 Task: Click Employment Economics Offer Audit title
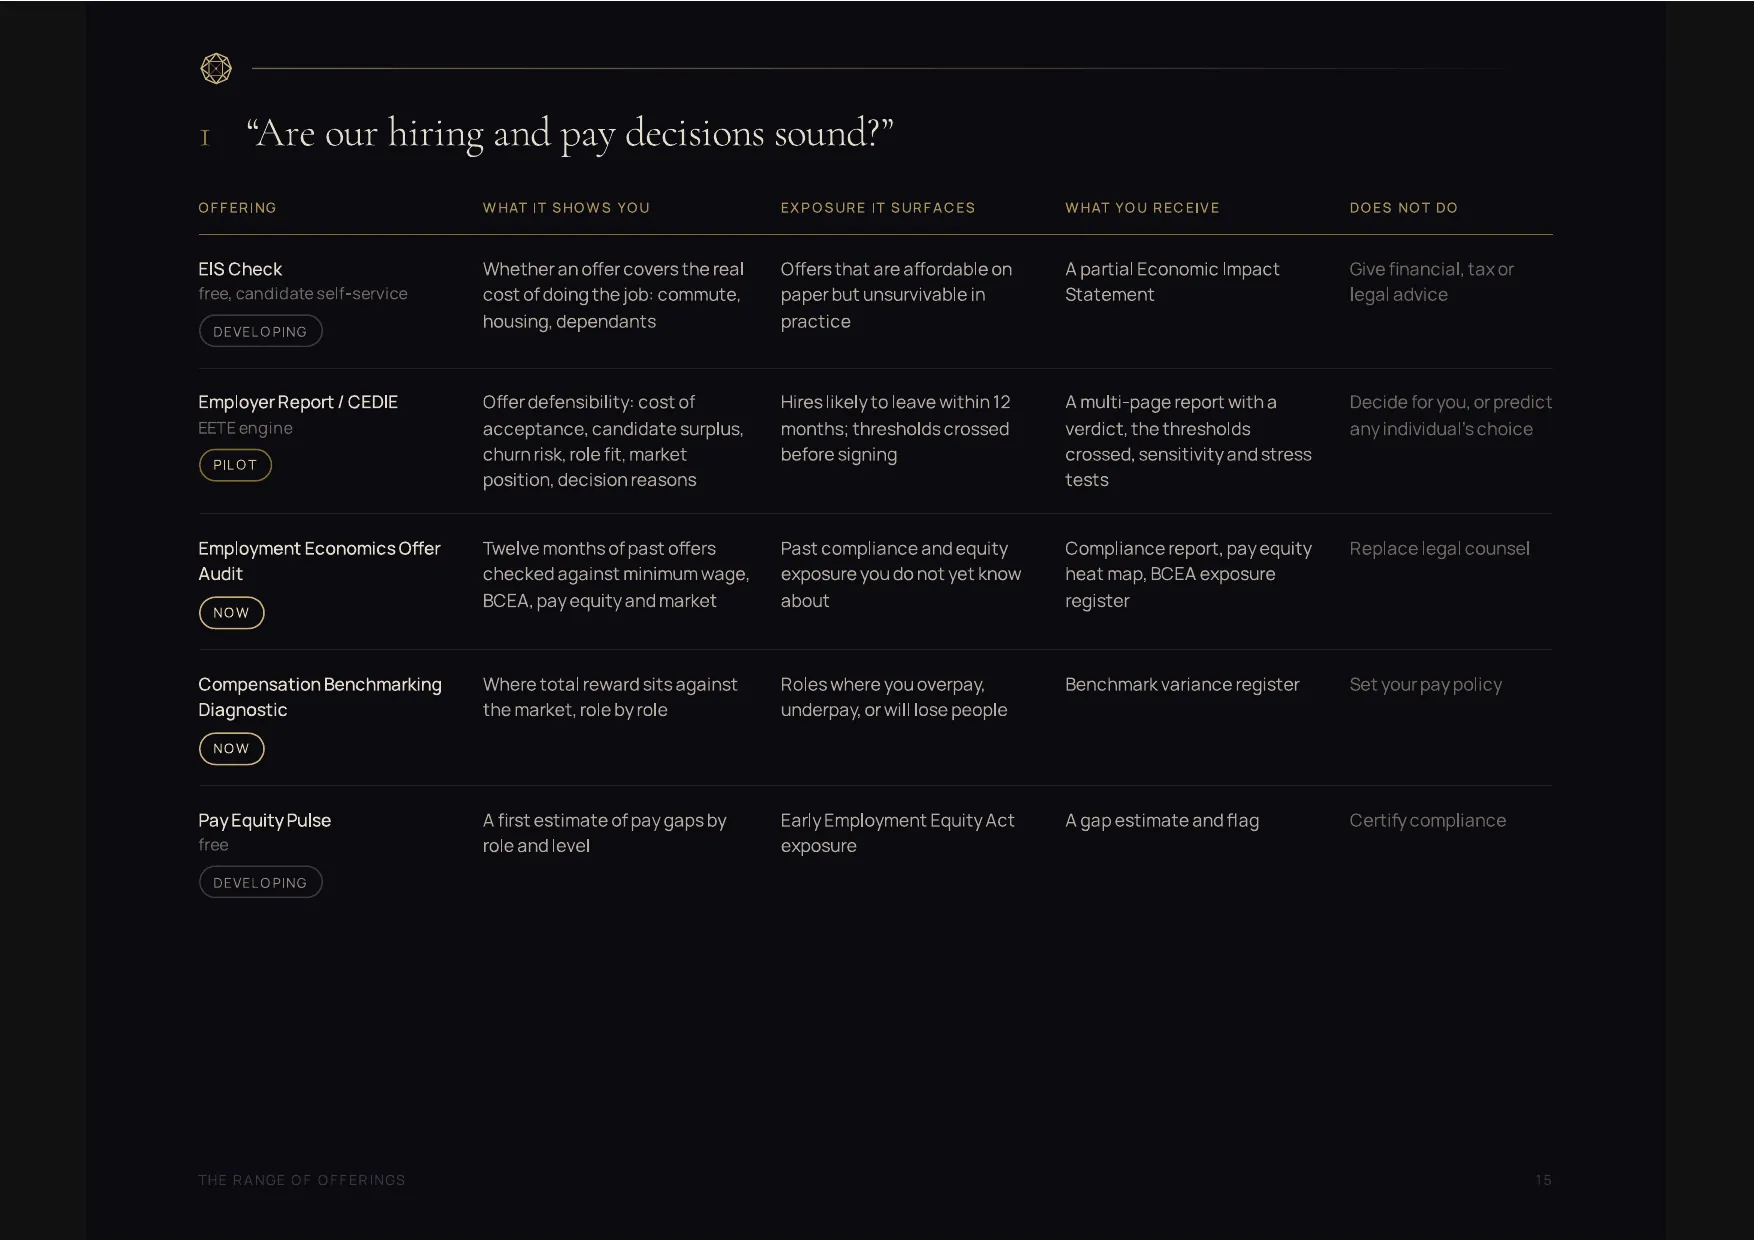[319, 561]
